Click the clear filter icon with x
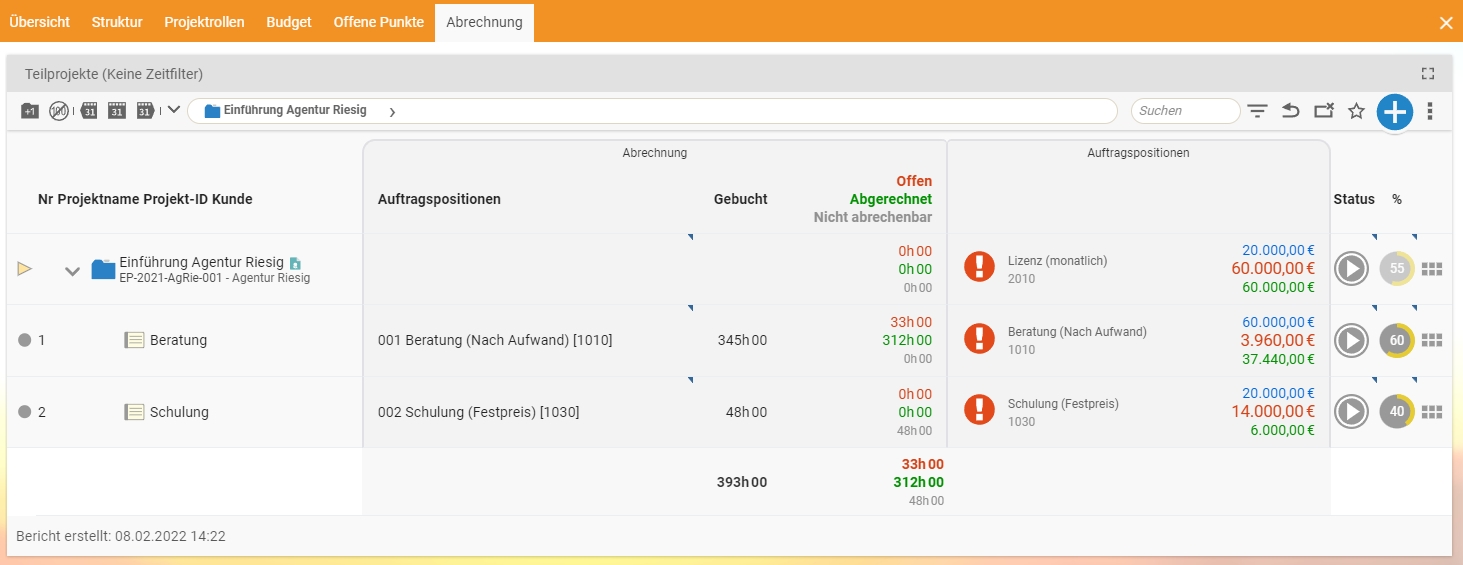1463x565 pixels. tap(1324, 111)
